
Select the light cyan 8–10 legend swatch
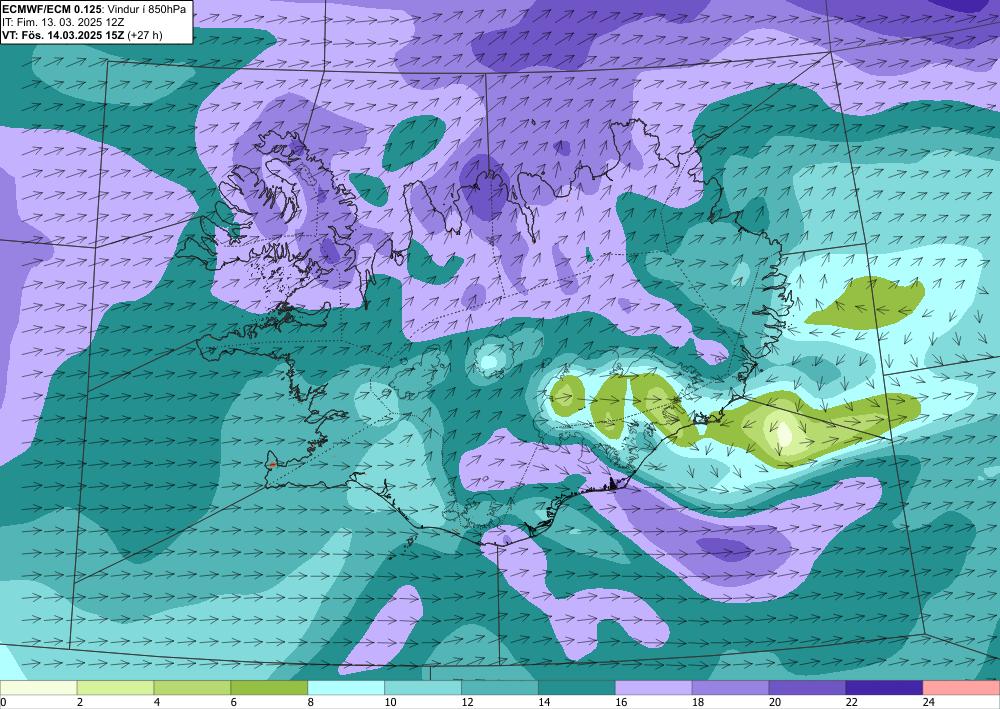(346, 688)
